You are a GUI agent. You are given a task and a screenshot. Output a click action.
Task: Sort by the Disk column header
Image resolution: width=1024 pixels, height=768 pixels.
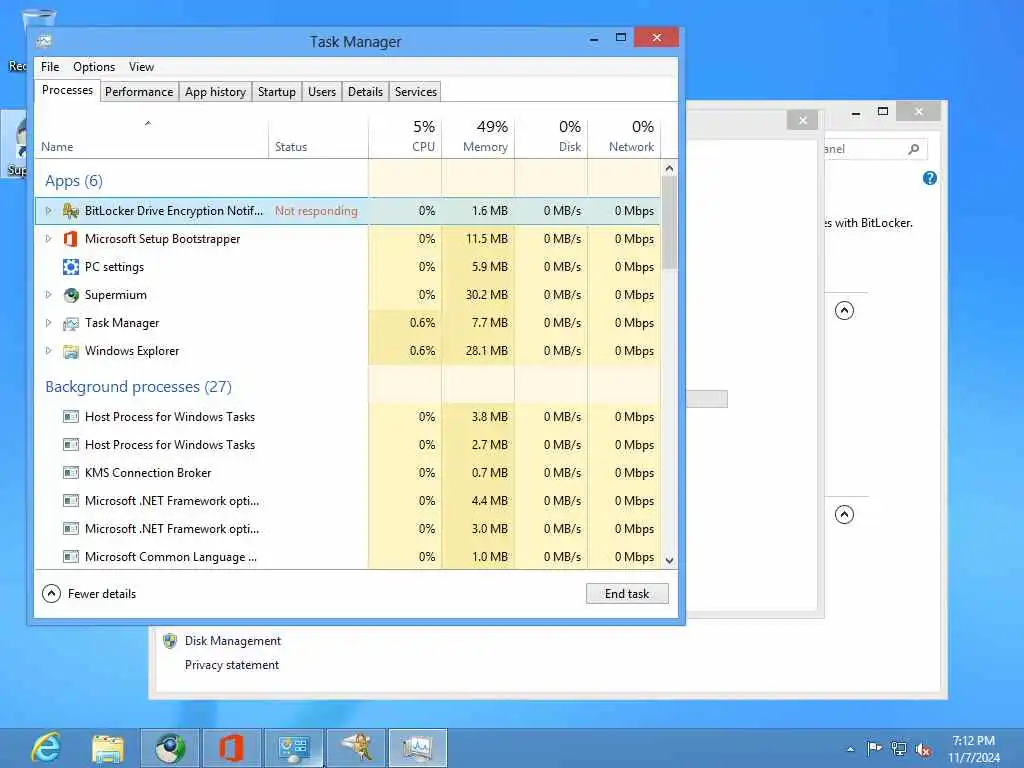(551, 137)
